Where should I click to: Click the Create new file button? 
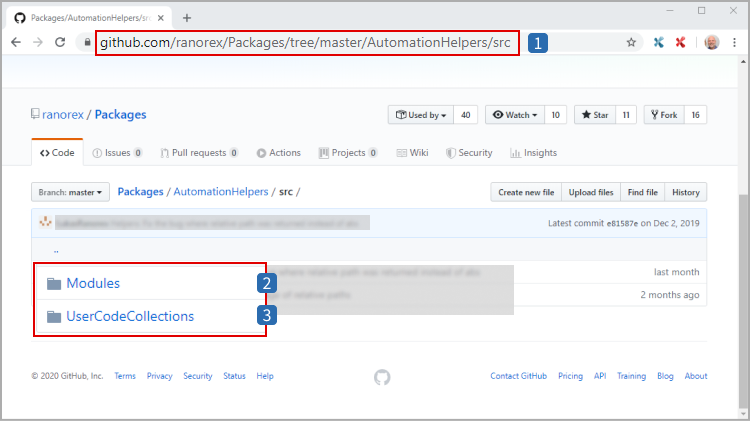pos(526,192)
